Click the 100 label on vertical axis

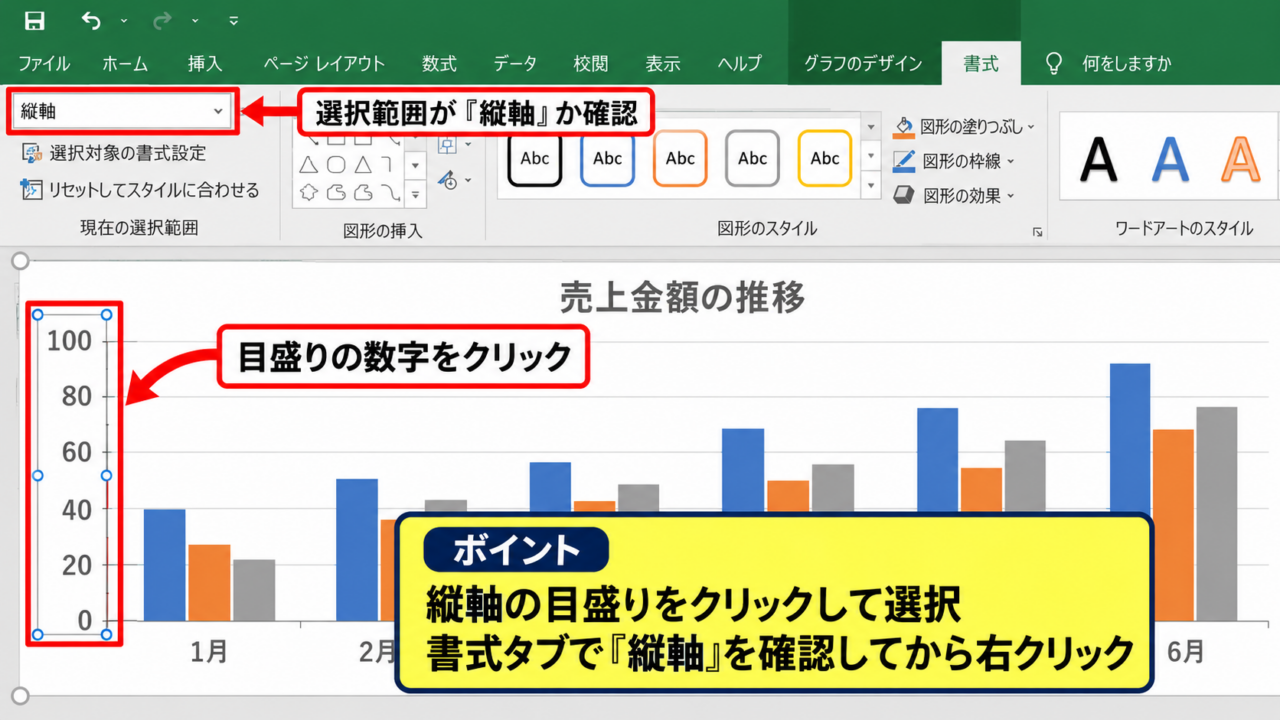70,341
